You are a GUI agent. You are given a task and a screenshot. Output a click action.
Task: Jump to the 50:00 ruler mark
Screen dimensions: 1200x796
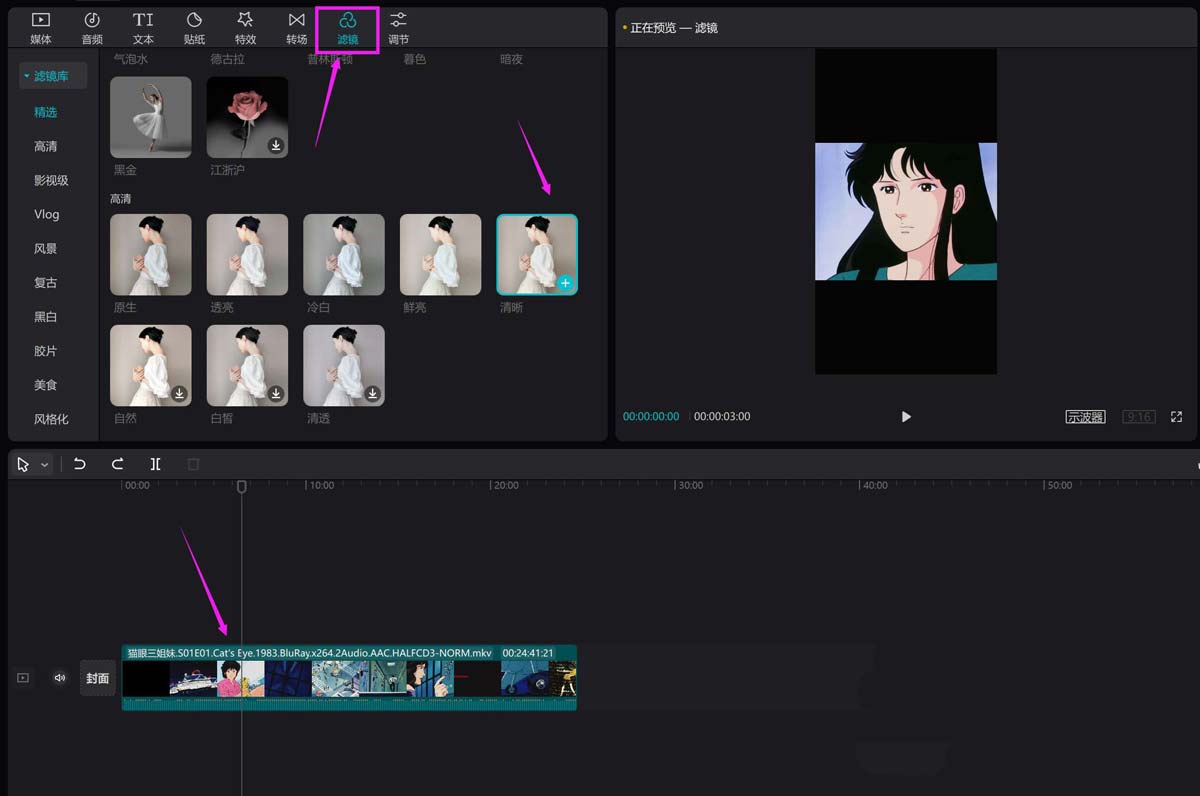click(x=1059, y=485)
